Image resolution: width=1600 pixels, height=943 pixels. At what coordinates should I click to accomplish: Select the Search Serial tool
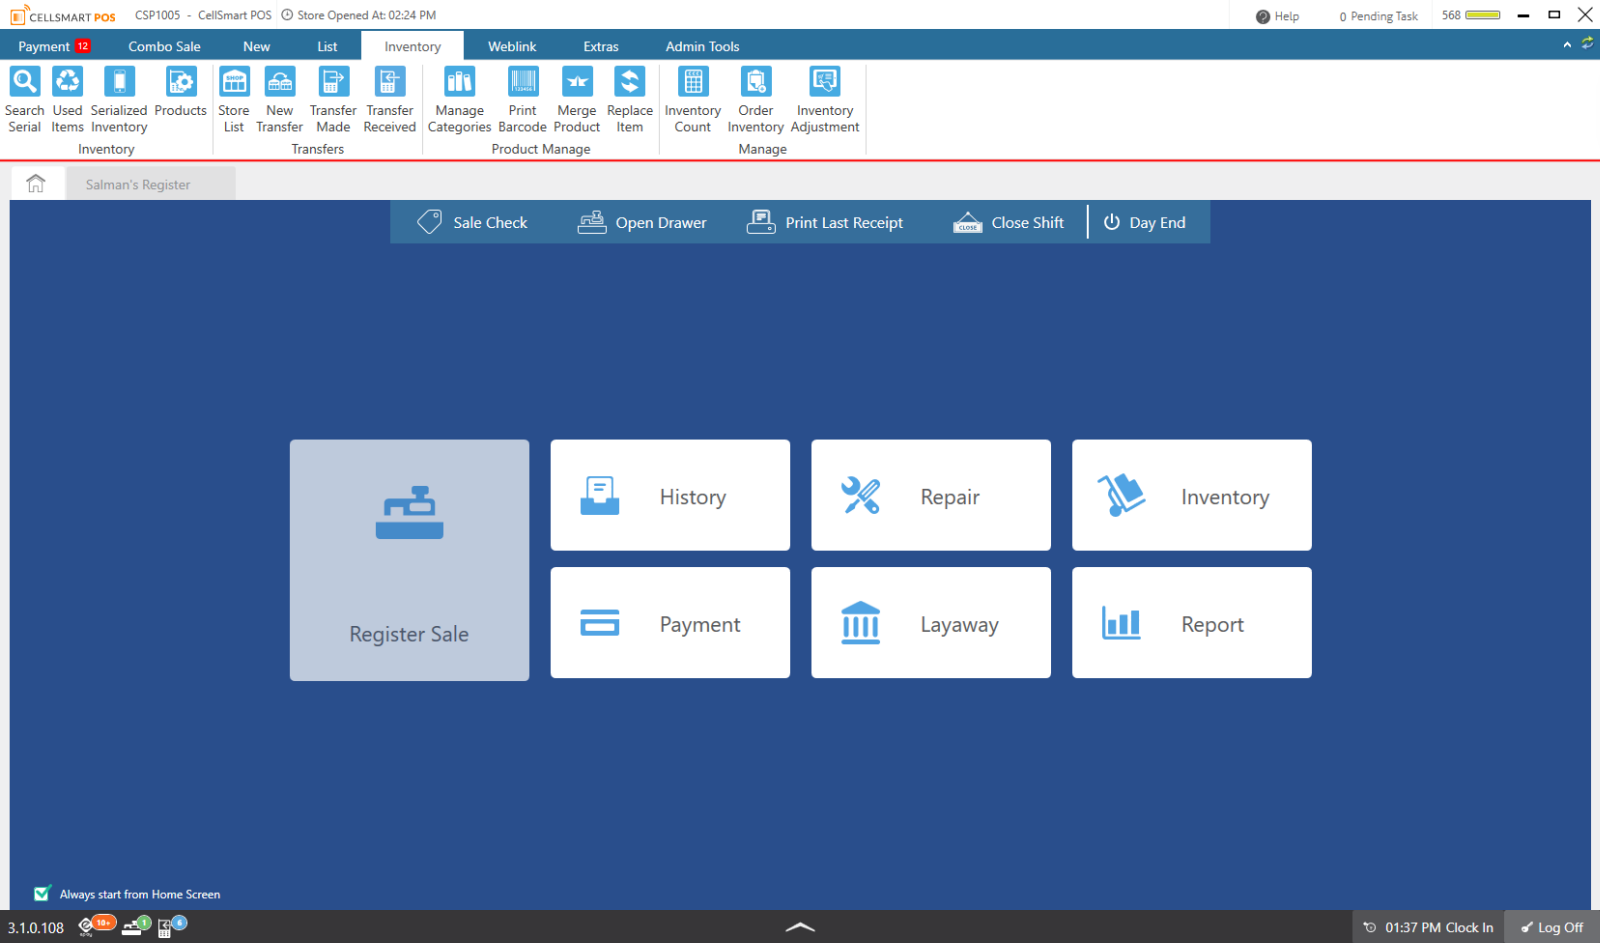pyautogui.click(x=24, y=97)
